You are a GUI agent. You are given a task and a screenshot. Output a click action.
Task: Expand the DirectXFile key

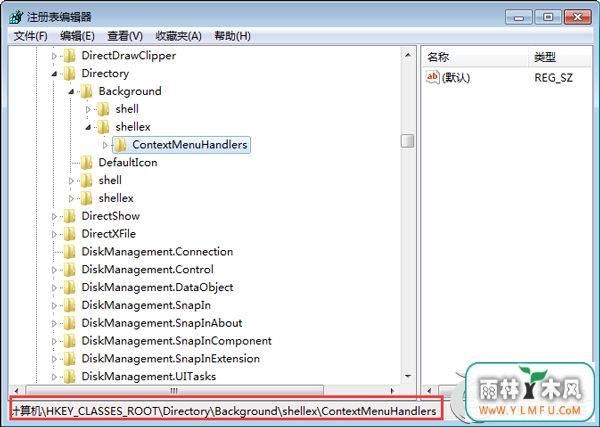[54, 234]
